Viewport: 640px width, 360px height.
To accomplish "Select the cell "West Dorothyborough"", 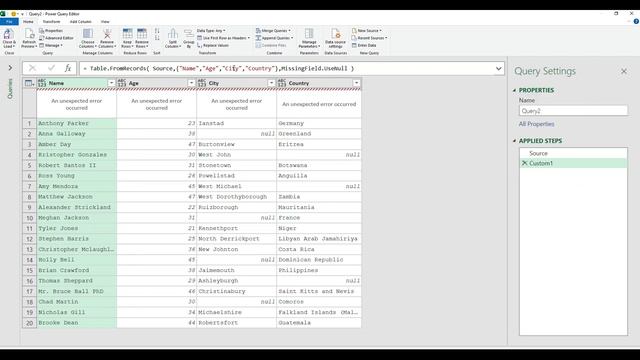I will pyautogui.click(x=236, y=197).
